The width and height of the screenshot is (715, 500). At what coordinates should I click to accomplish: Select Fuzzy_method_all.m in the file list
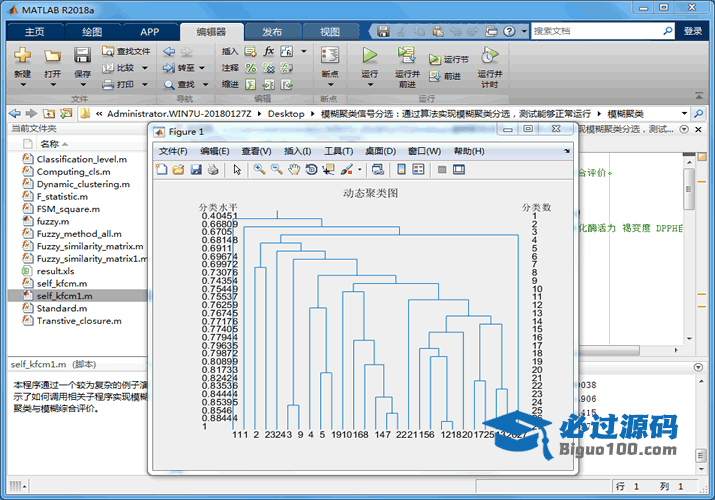tap(78, 234)
